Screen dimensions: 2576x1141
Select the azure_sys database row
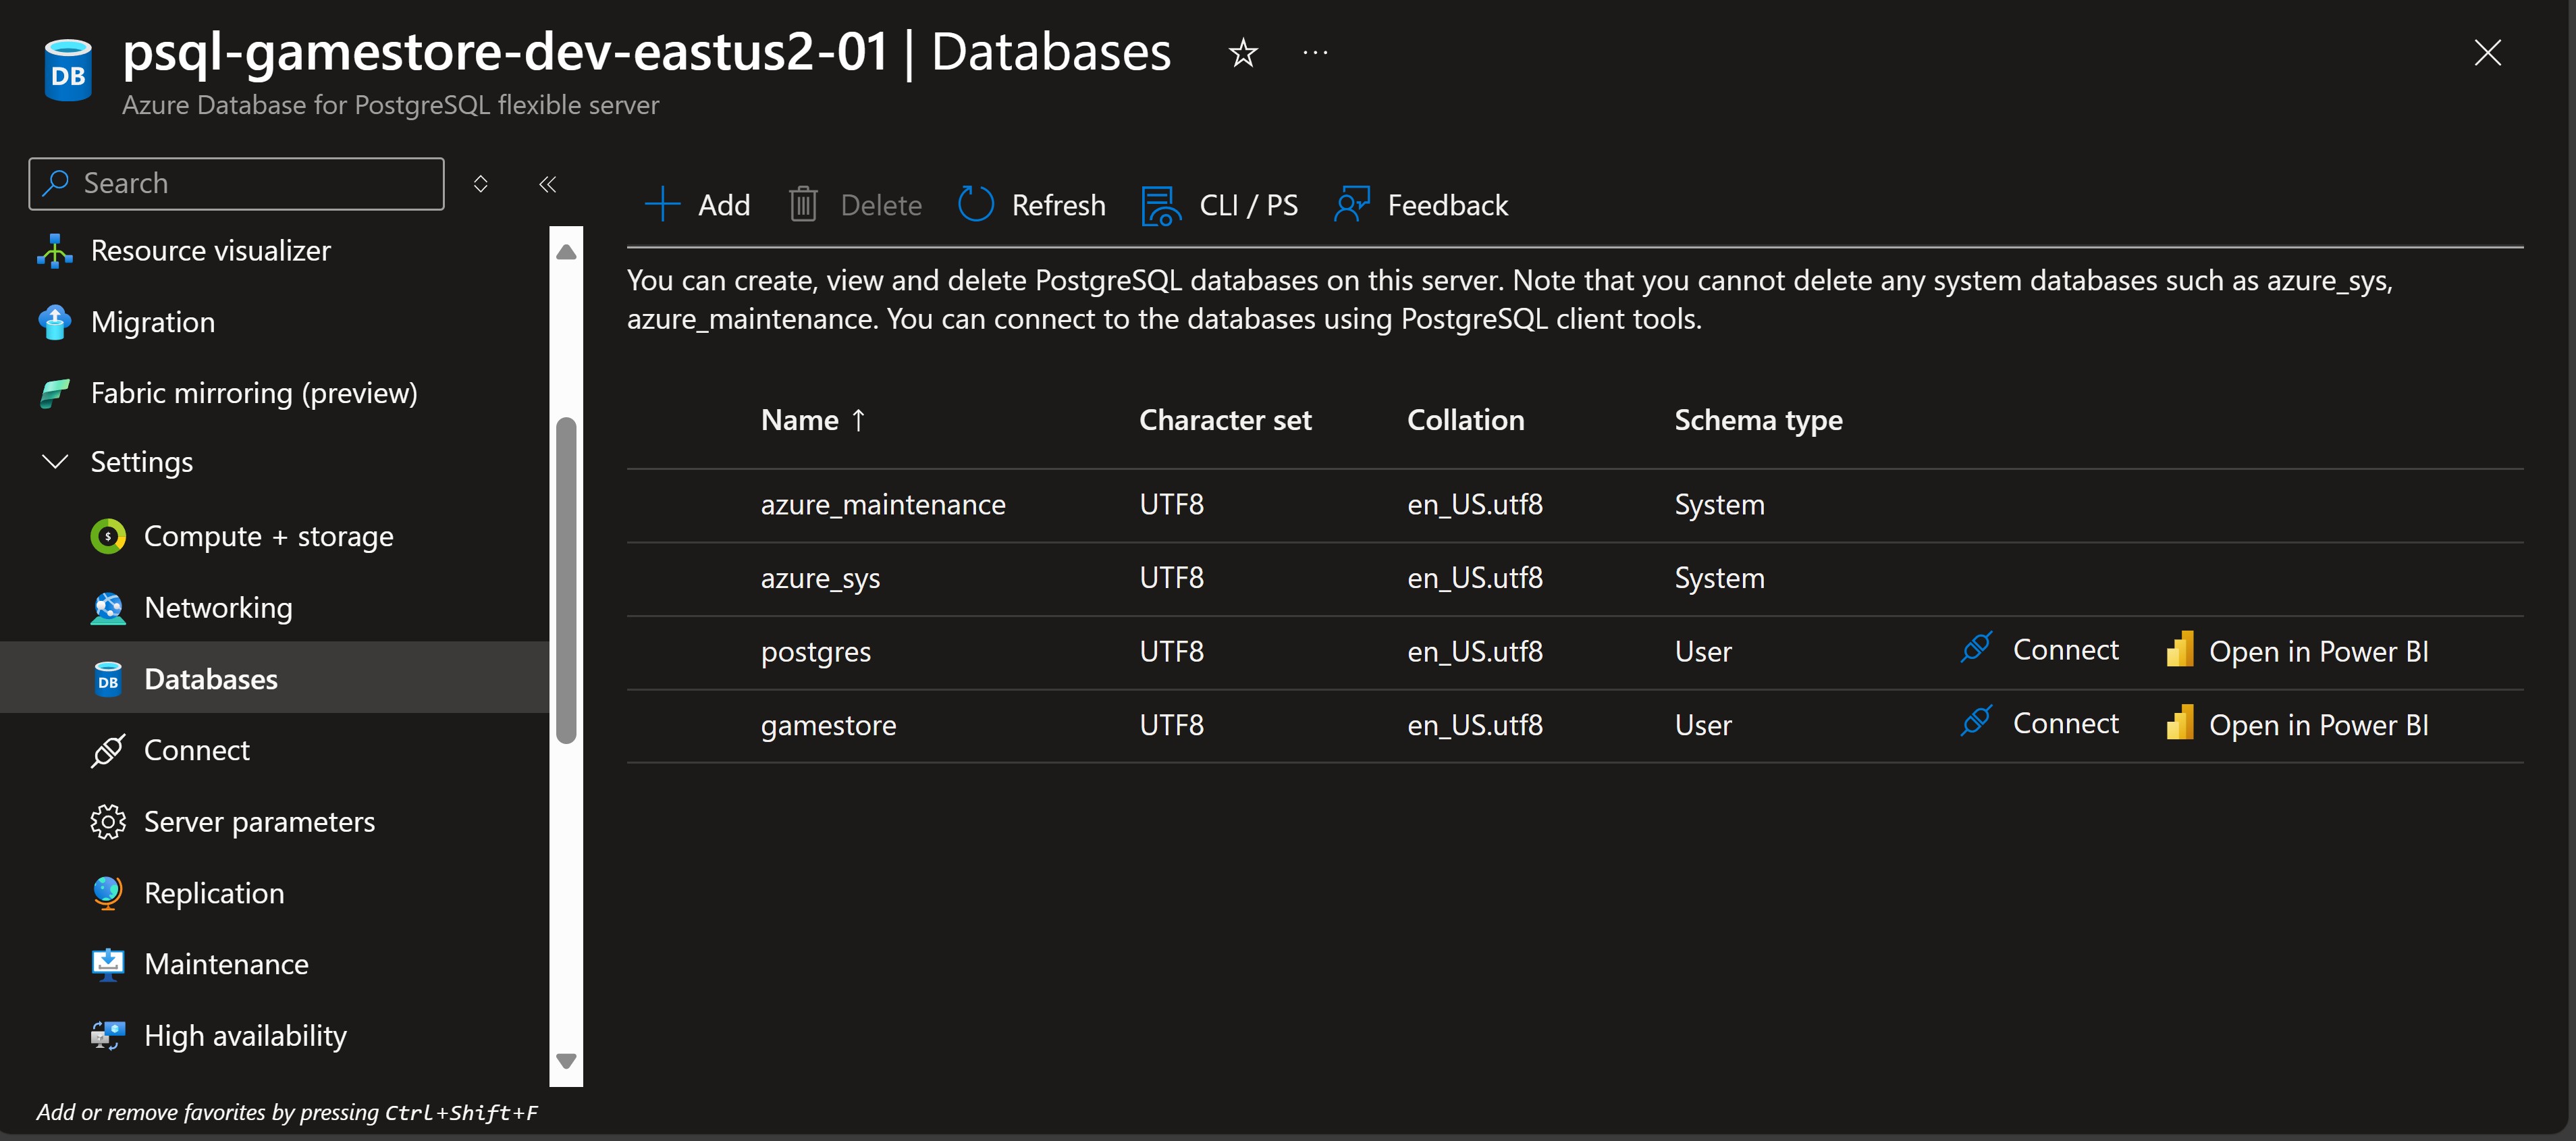(1574, 579)
